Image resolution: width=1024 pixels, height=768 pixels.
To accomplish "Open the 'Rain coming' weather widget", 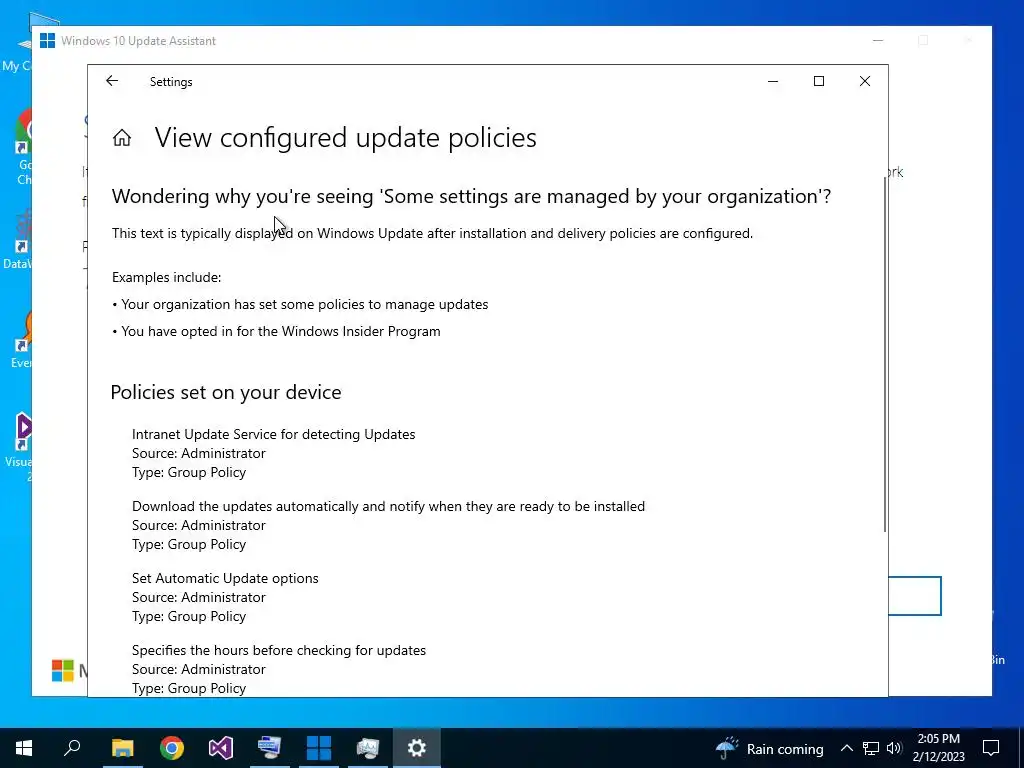I will point(769,748).
